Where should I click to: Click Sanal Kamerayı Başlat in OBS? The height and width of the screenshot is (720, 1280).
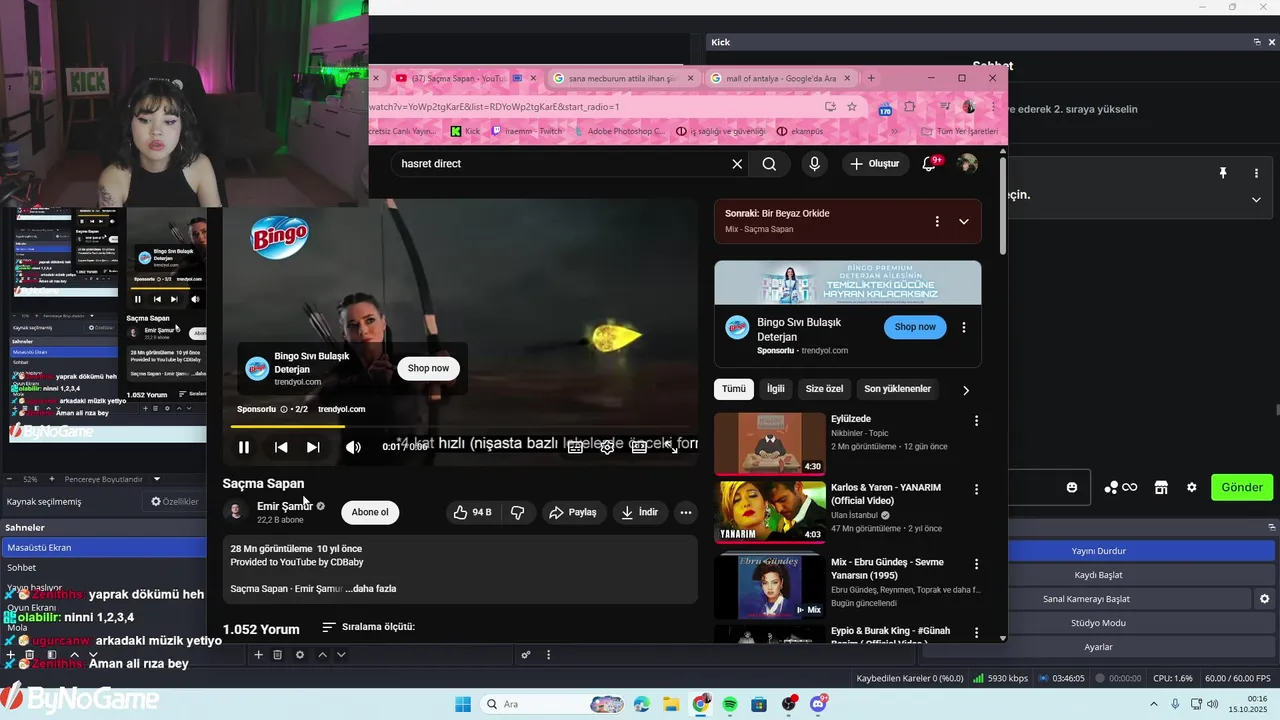(1086, 599)
